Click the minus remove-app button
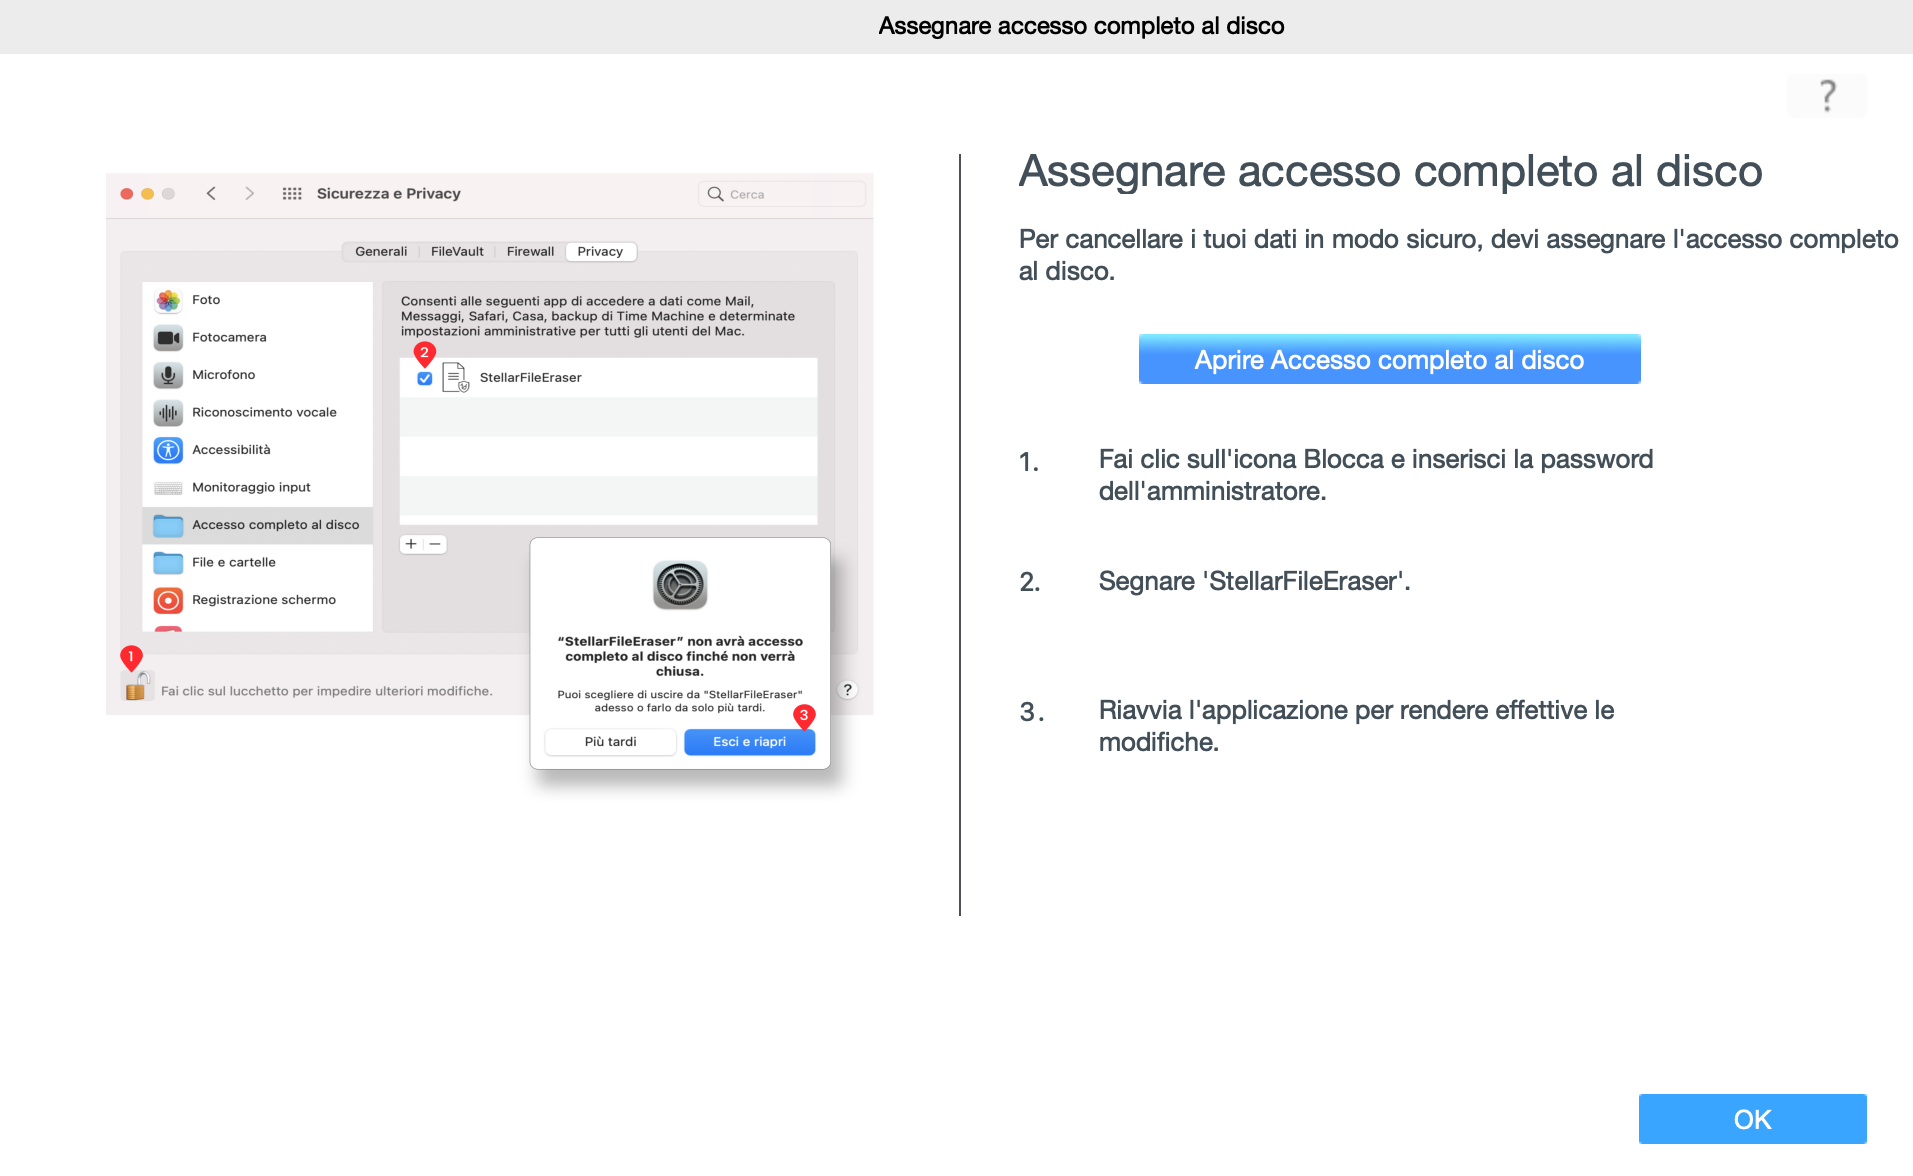This screenshot has width=1913, height=1176. (x=435, y=544)
